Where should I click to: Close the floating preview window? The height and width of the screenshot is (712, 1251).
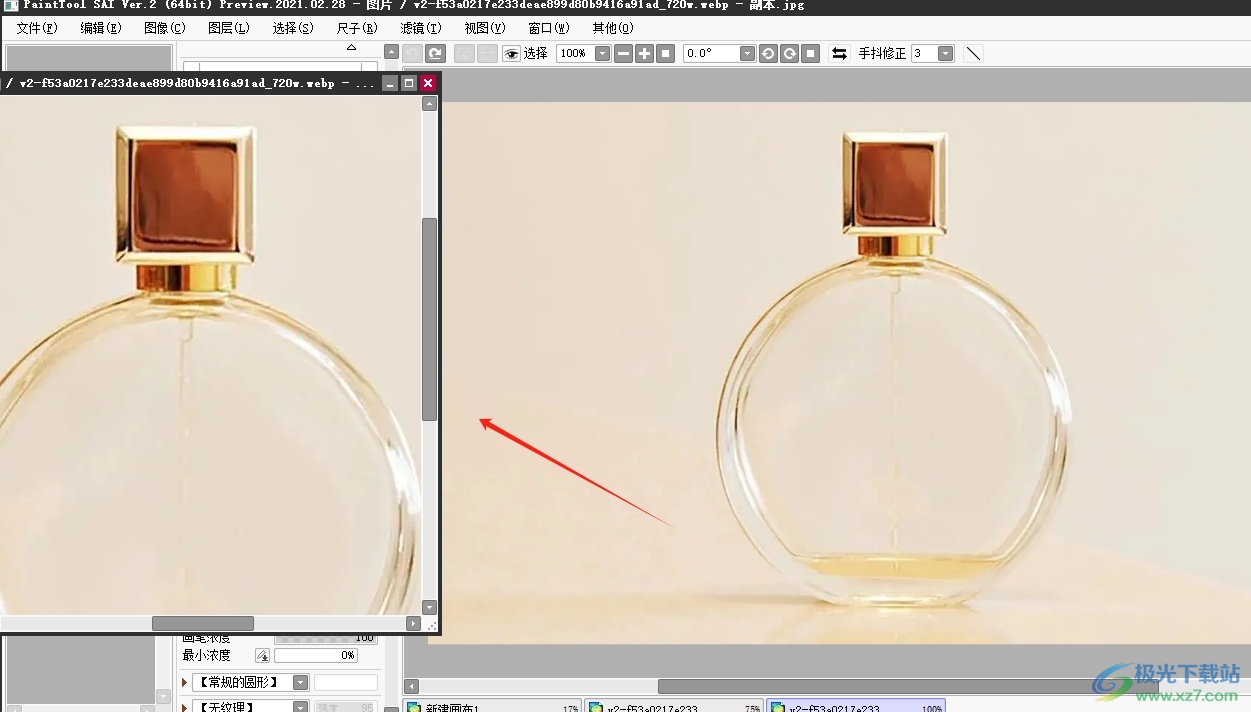428,83
